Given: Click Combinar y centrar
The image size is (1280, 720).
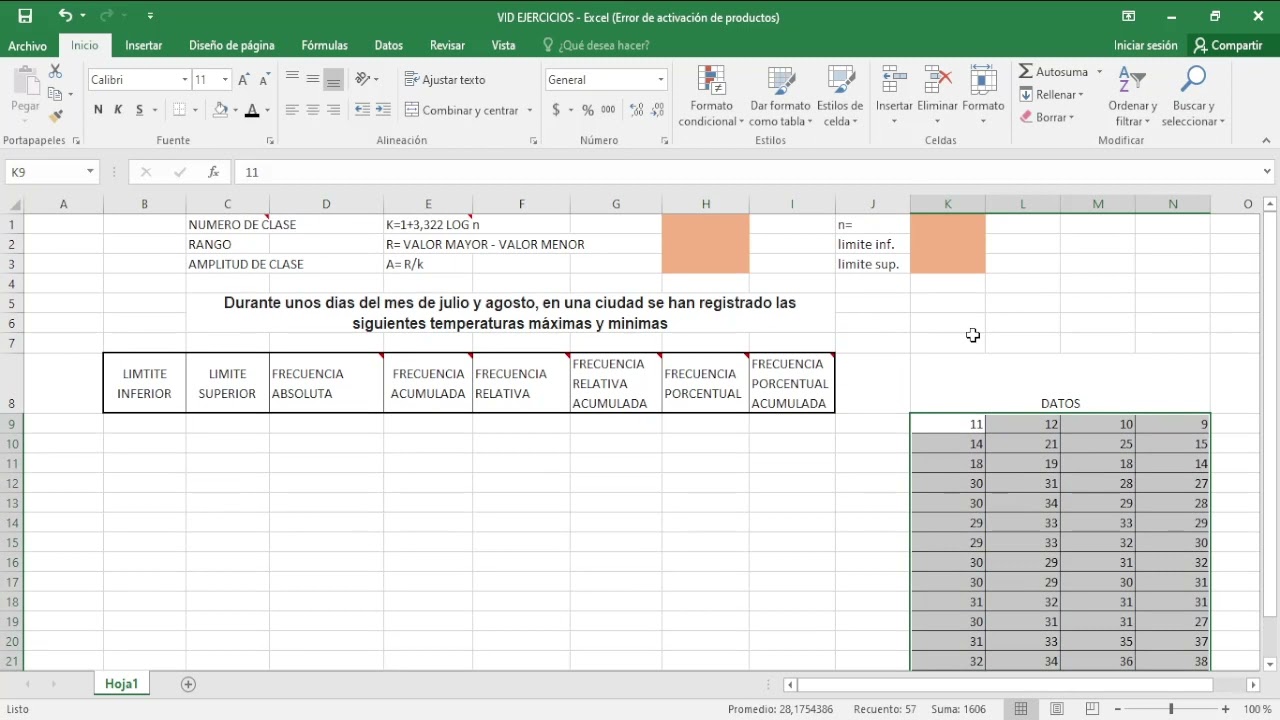Looking at the screenshot, I should pyautogui.click(x=462, y=110).
